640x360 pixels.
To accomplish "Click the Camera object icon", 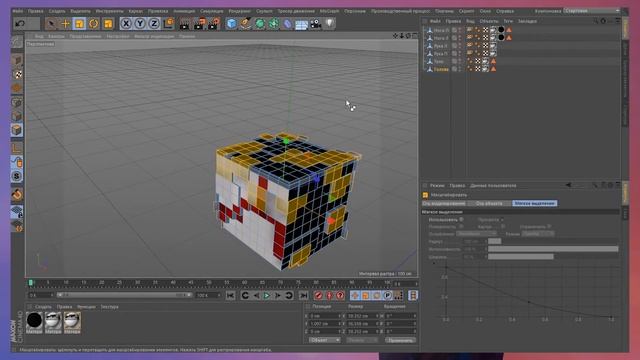I will point(316,24).
